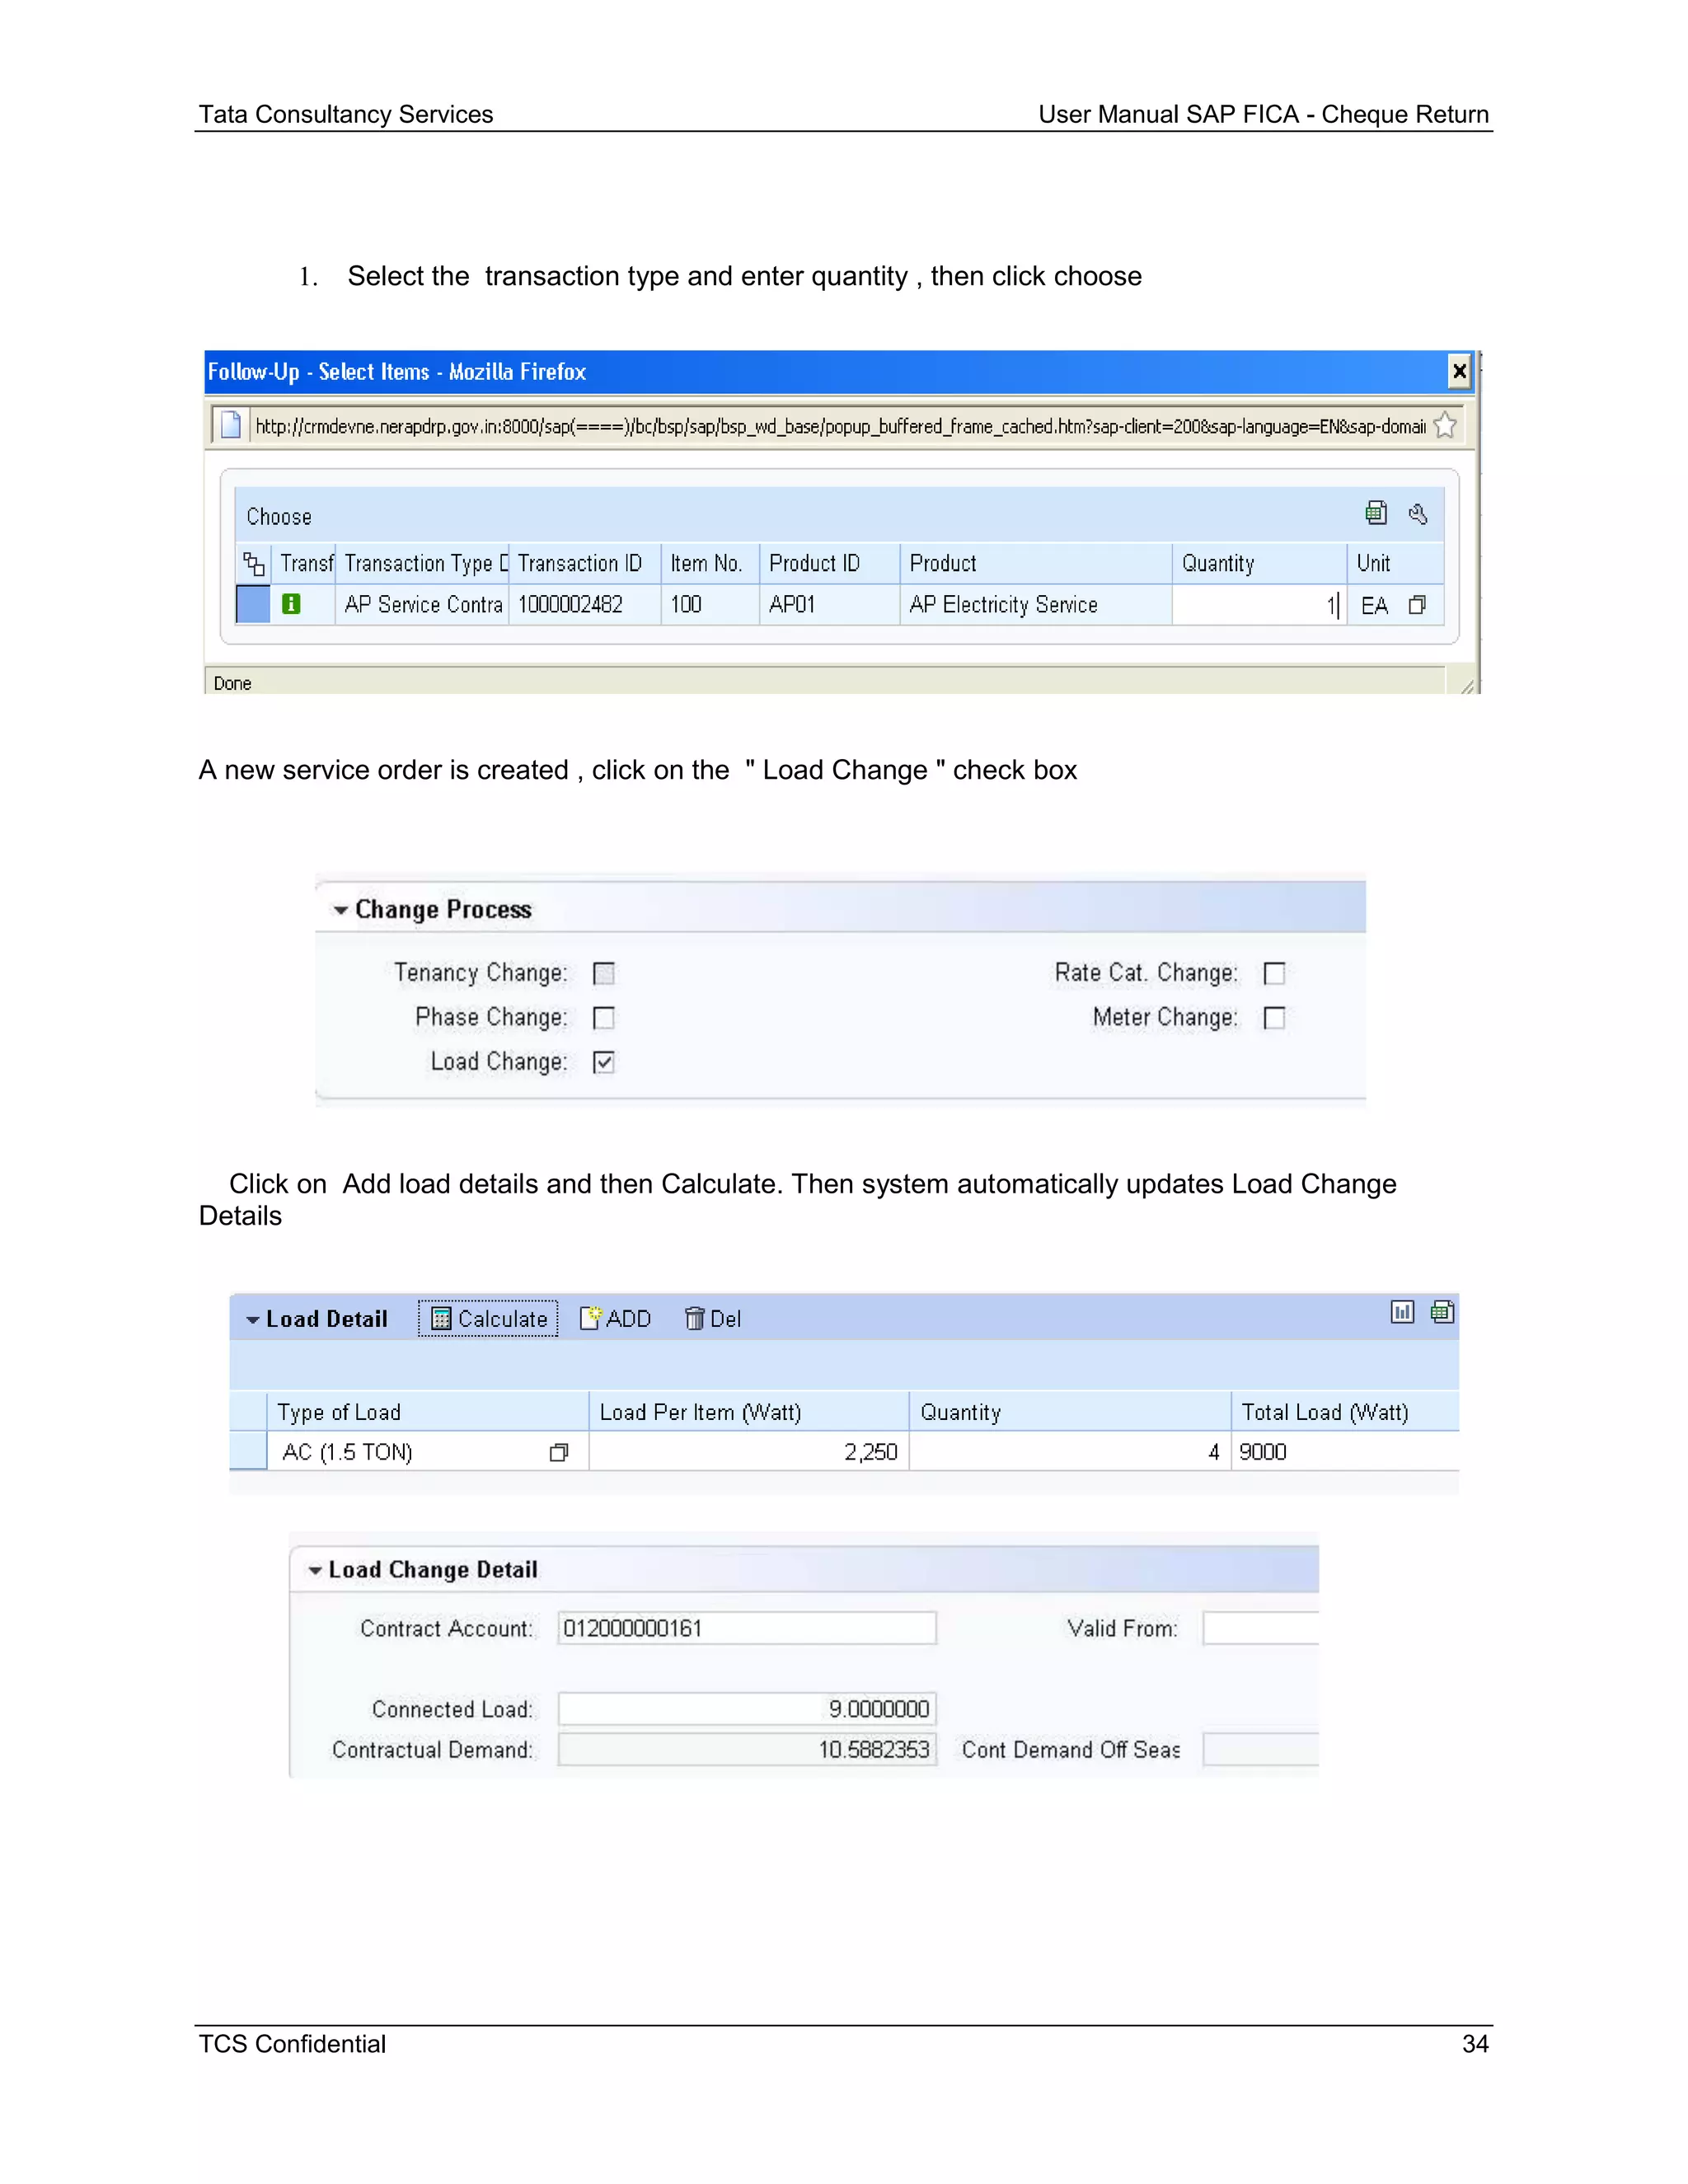This screenshot has height=2184, width=1688.
Task: Click the green info icon in AP Service row
Action: pyautogui.click(x=291, y=604)
